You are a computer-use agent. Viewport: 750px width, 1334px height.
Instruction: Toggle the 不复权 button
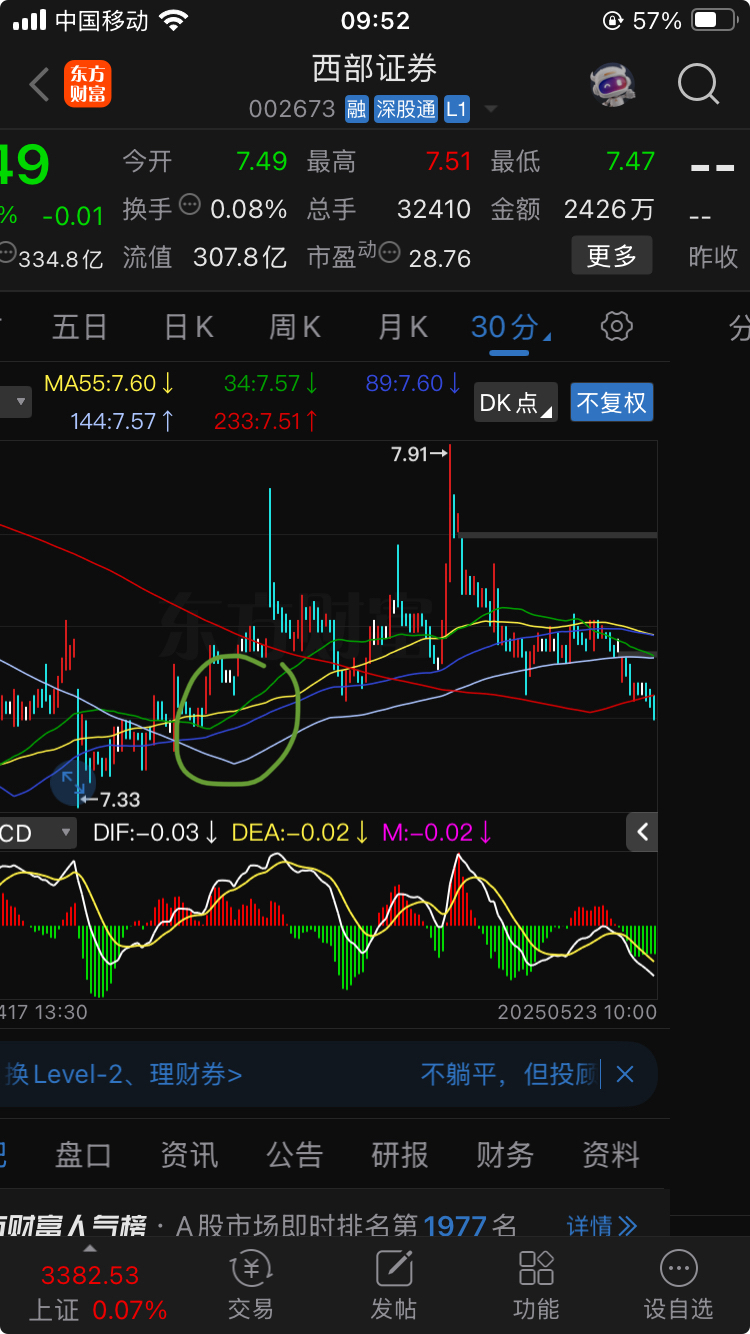[x=612, y=403]
